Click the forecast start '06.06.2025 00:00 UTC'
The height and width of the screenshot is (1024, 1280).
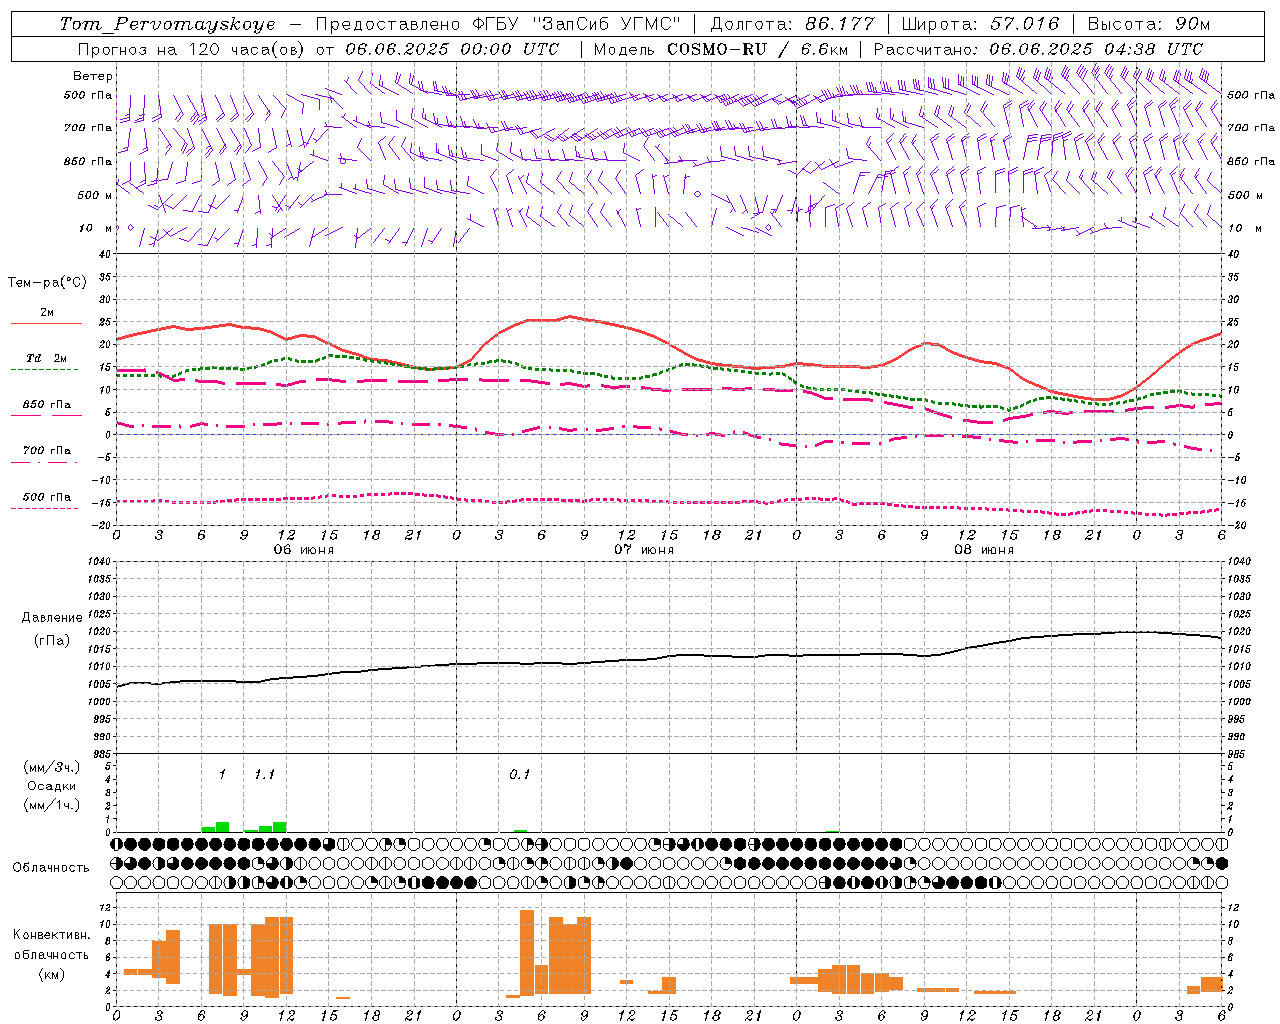point(452,48)
